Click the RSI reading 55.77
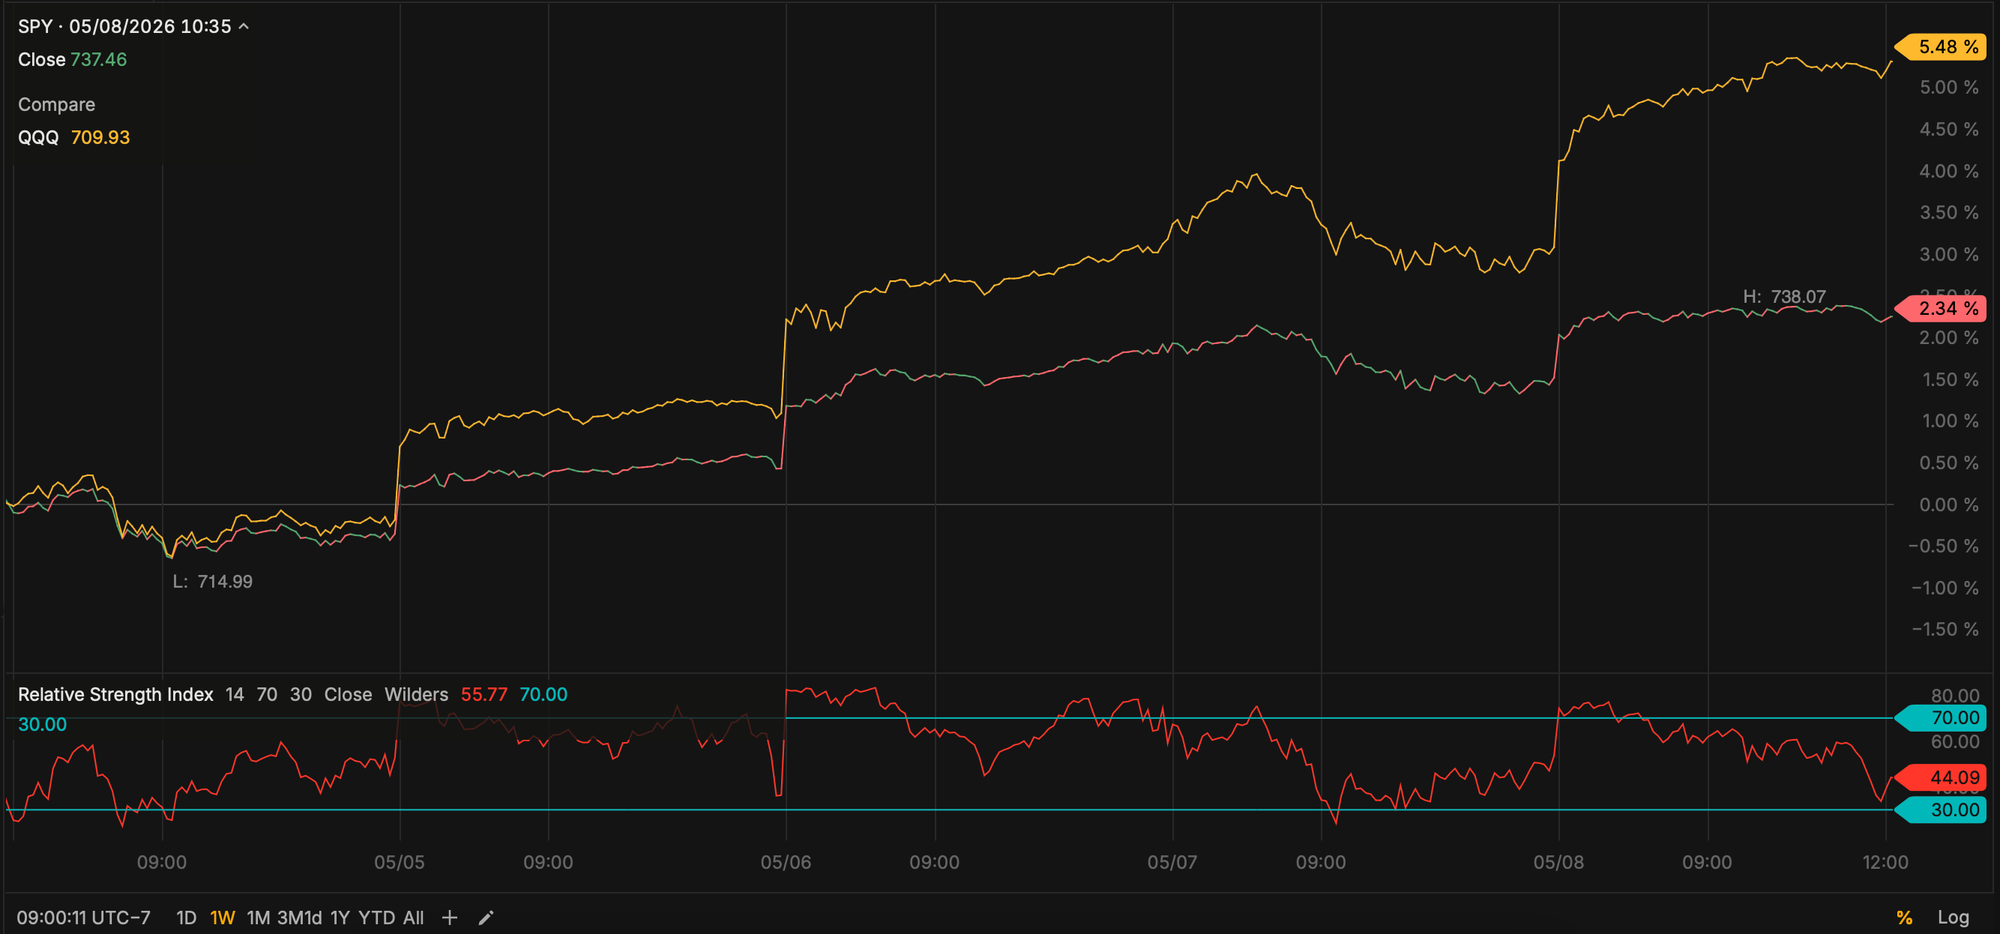This screenshot has width=2000, height=934. click(x=484, y=694)
